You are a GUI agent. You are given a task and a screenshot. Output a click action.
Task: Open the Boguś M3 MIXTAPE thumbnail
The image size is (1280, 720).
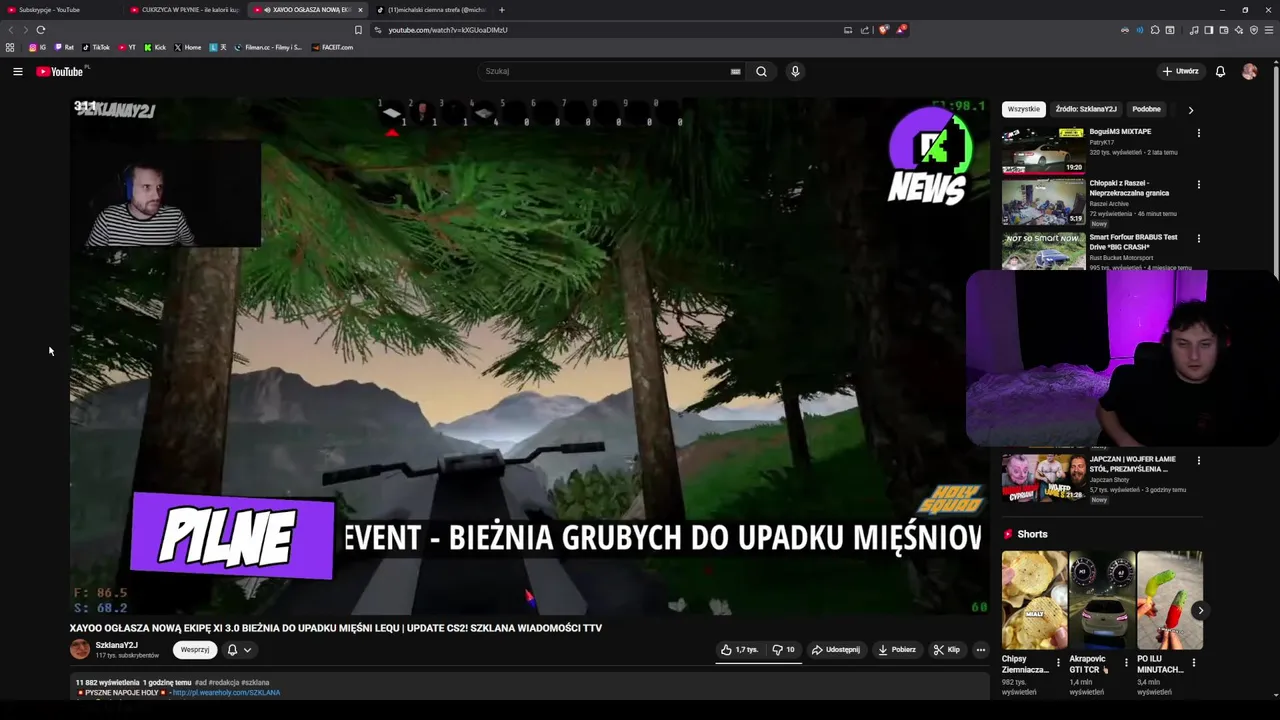click(1043, 150)
